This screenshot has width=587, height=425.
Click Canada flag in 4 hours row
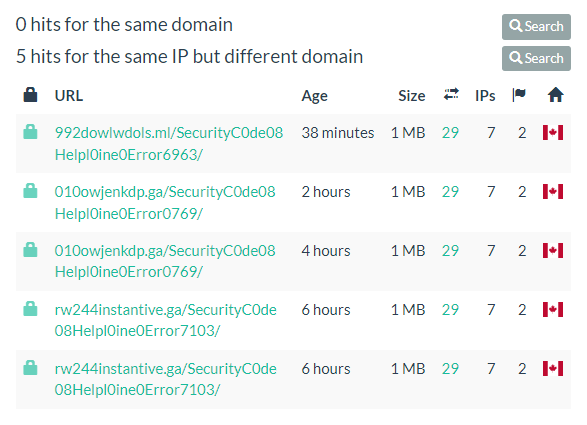pos(553,251)
